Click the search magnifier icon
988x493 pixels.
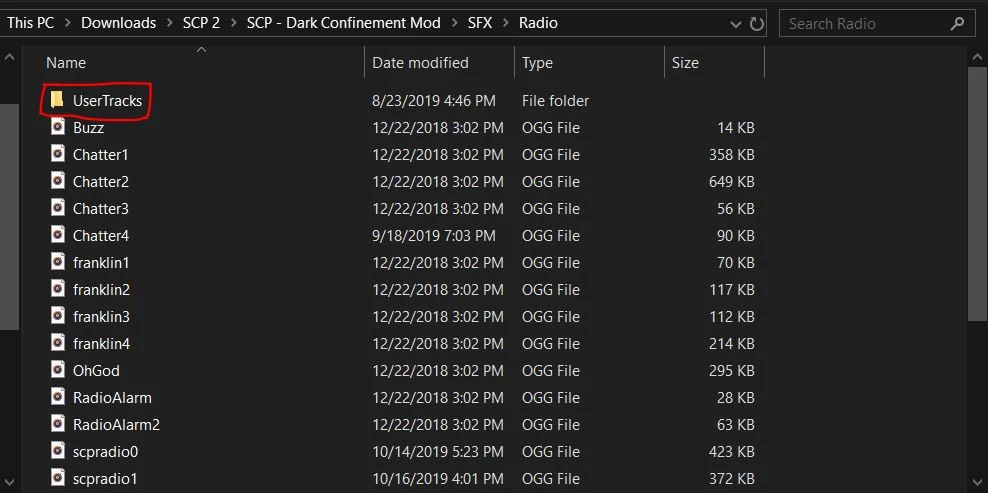pyautogui.click(x=957, y=23)
